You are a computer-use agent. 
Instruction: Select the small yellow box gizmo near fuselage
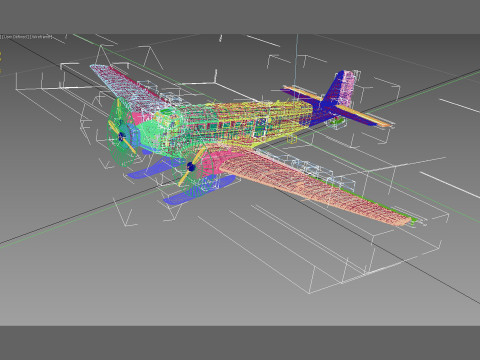pos(292,139)
